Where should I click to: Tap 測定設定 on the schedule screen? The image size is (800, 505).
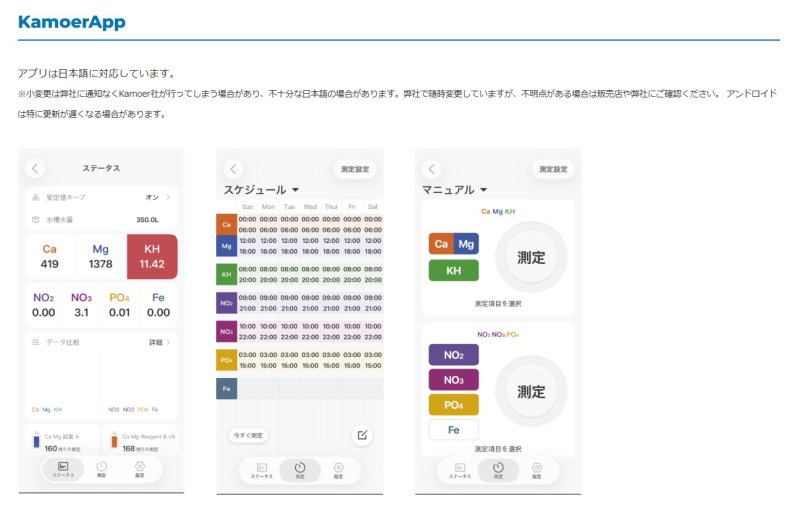(x=355, y=169)
